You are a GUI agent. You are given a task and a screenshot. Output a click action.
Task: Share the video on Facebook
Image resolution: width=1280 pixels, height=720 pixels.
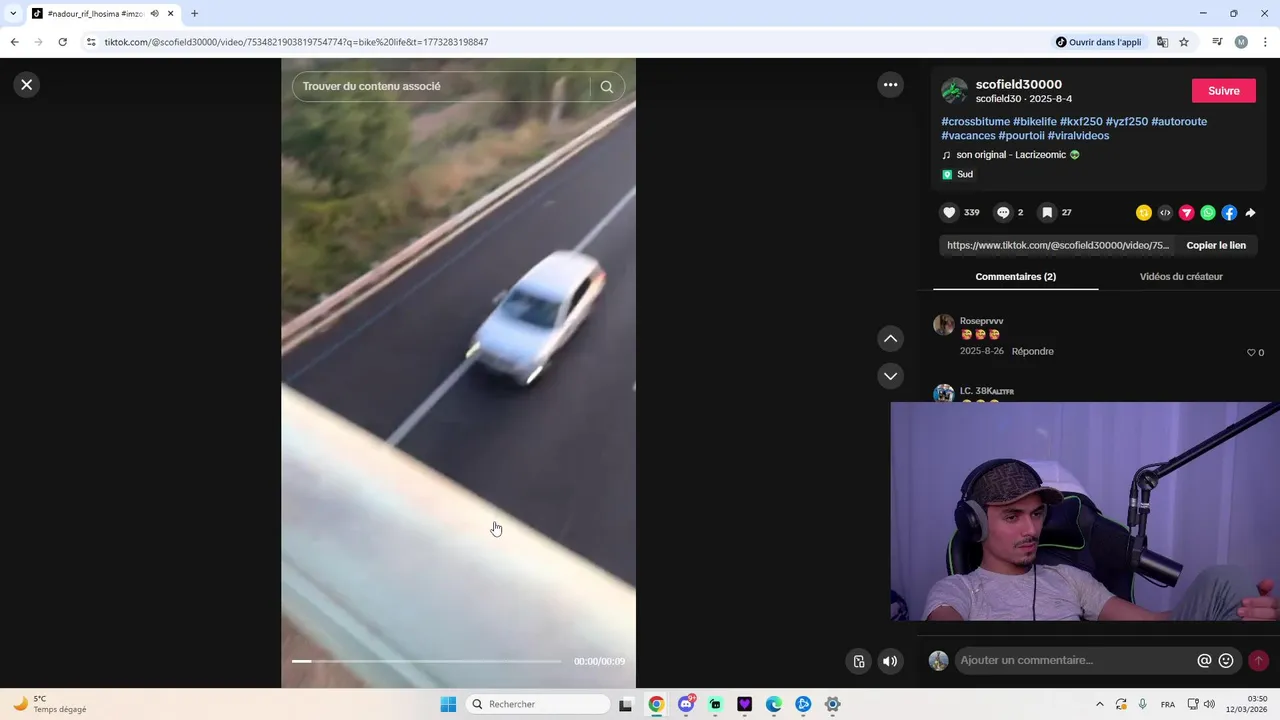tap(1229, 213)
